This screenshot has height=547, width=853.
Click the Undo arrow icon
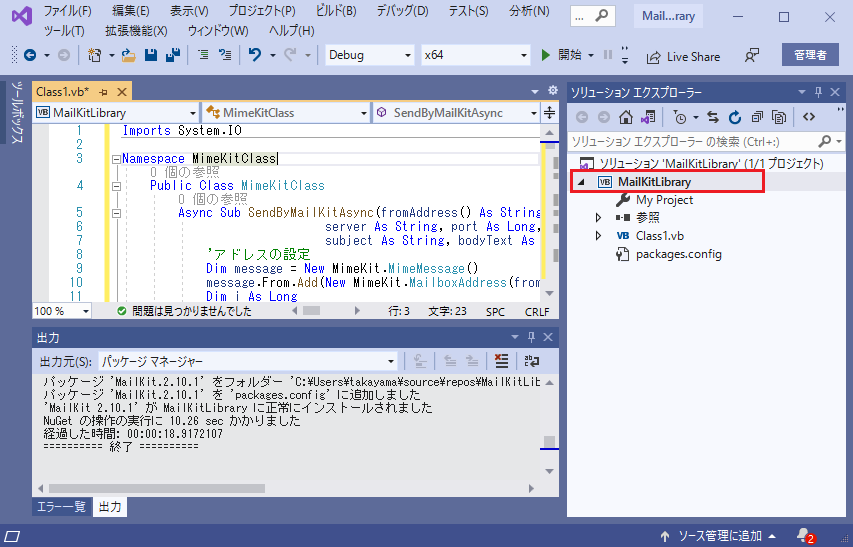click(x=255, y=55)
